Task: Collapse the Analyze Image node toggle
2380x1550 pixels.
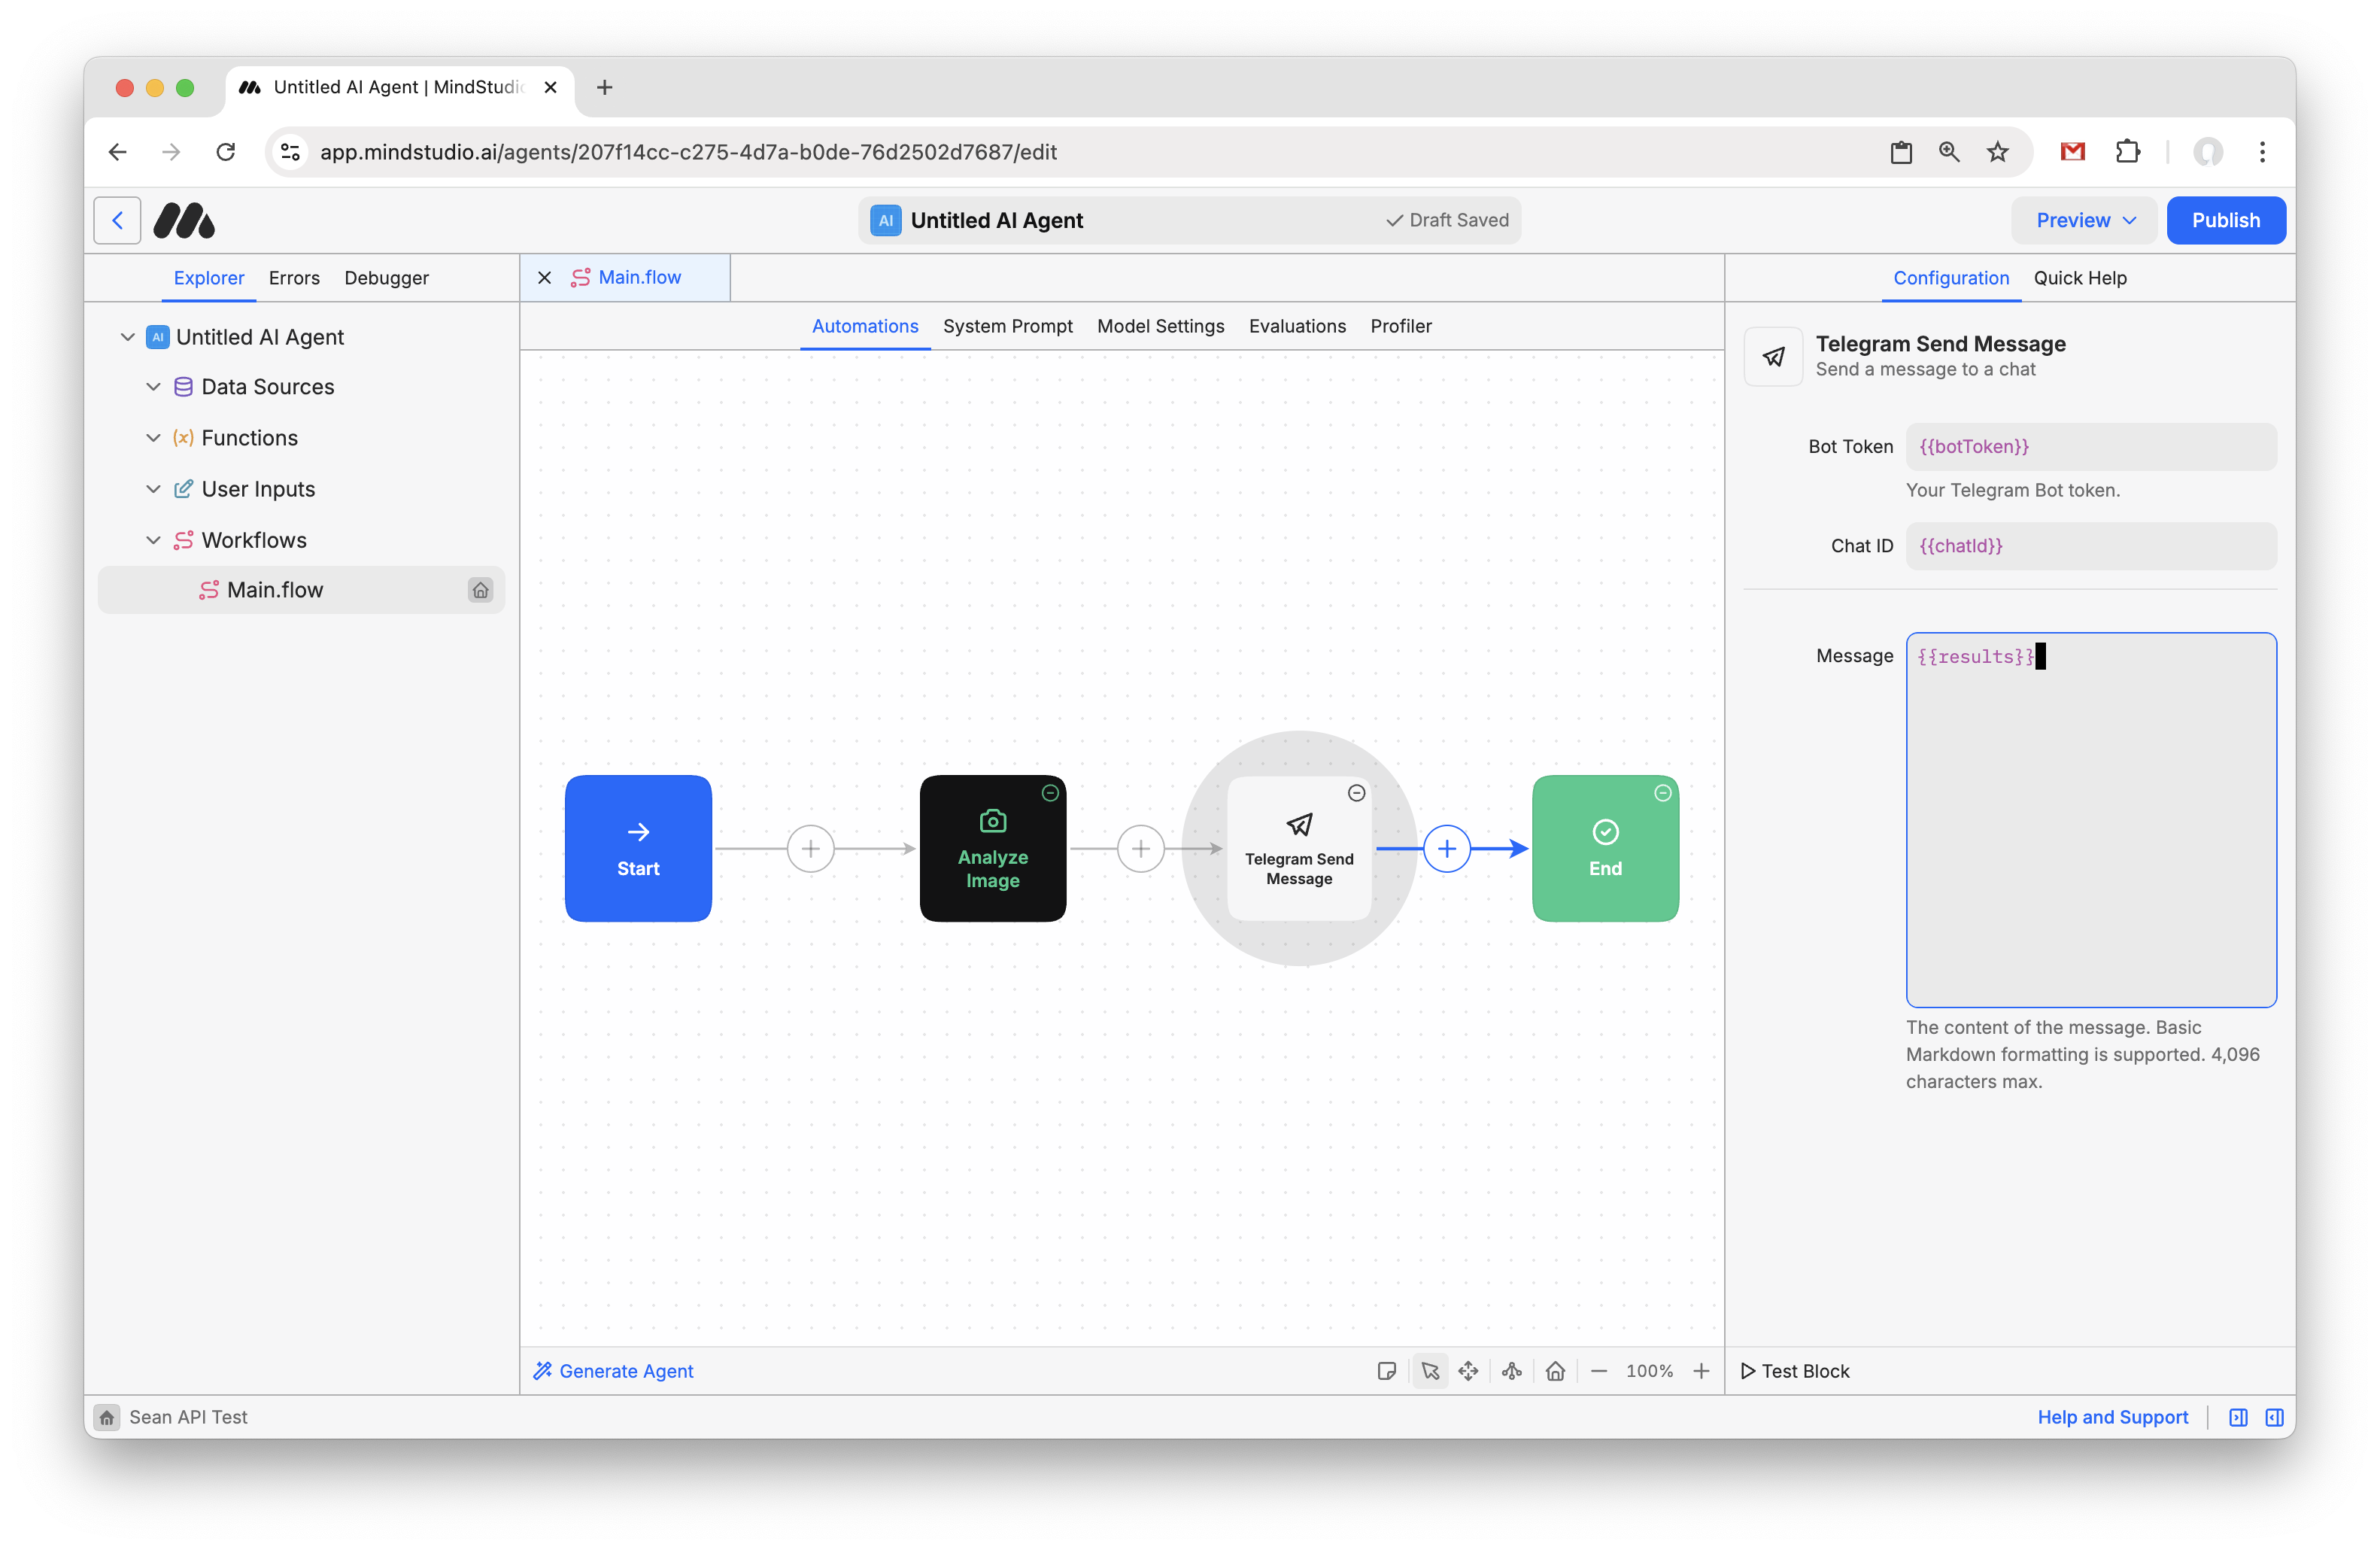Action: tap(1050, 793)
